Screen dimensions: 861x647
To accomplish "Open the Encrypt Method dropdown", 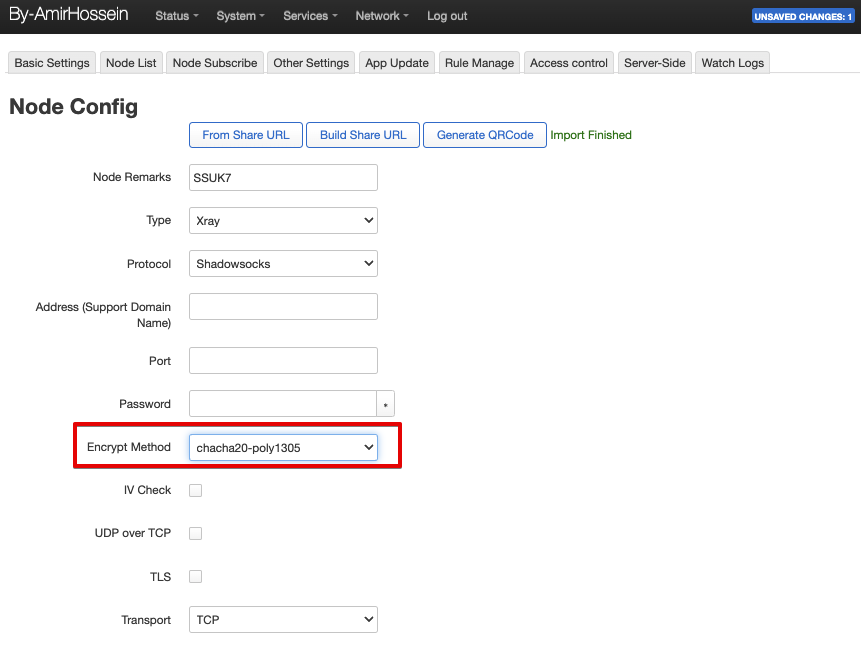I will tap(283, 448).
